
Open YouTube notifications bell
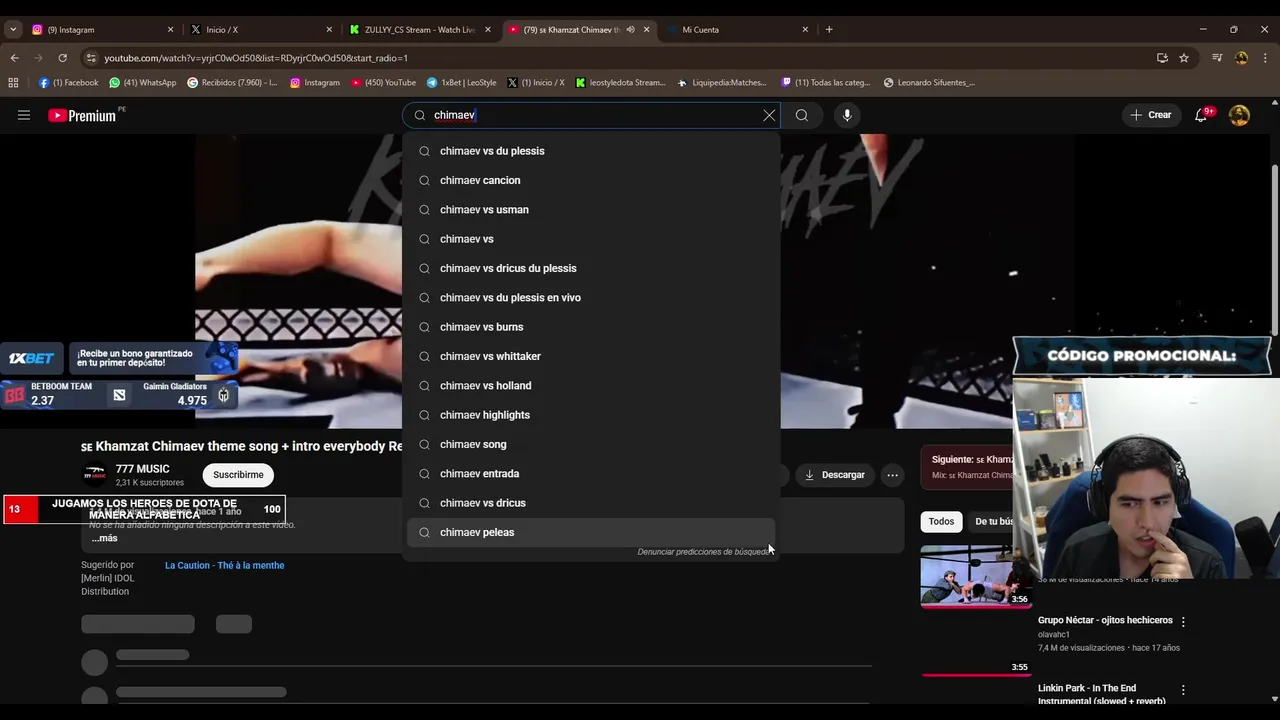pyautogui.click(x=1202, y=115)
